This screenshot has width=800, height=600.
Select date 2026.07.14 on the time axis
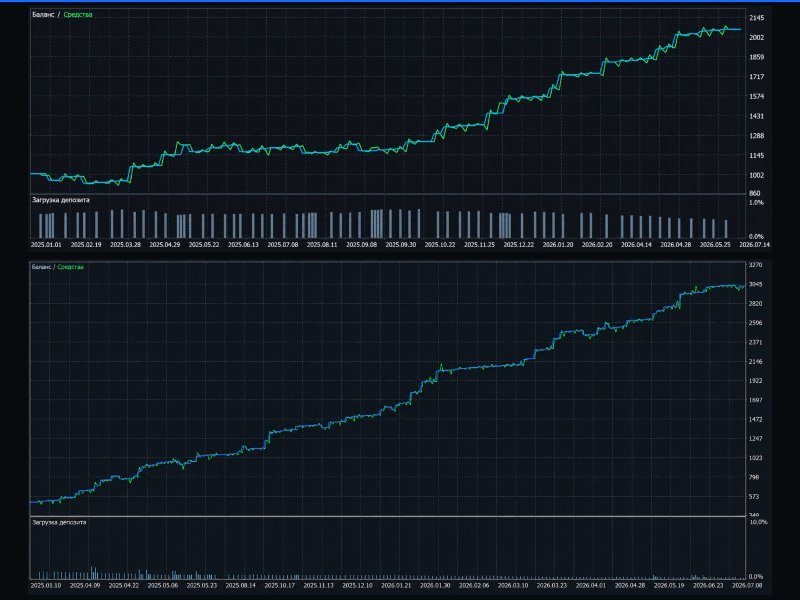click(x=755, y=245)
